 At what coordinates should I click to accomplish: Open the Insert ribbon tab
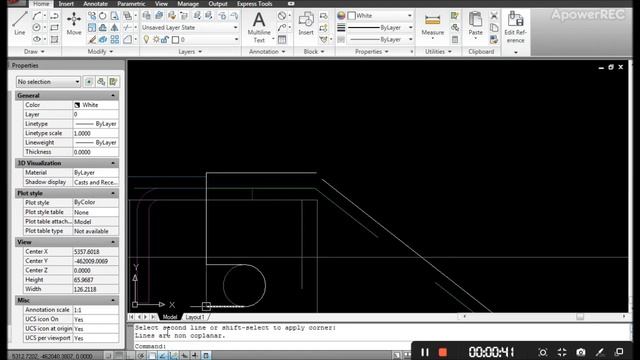pos(66,4)
